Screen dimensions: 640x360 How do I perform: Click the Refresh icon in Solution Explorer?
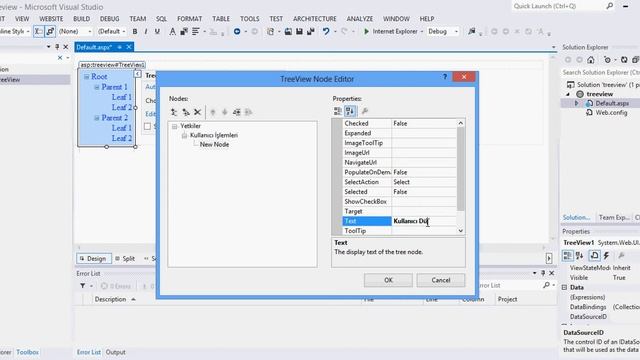click(x=624, y=60)
